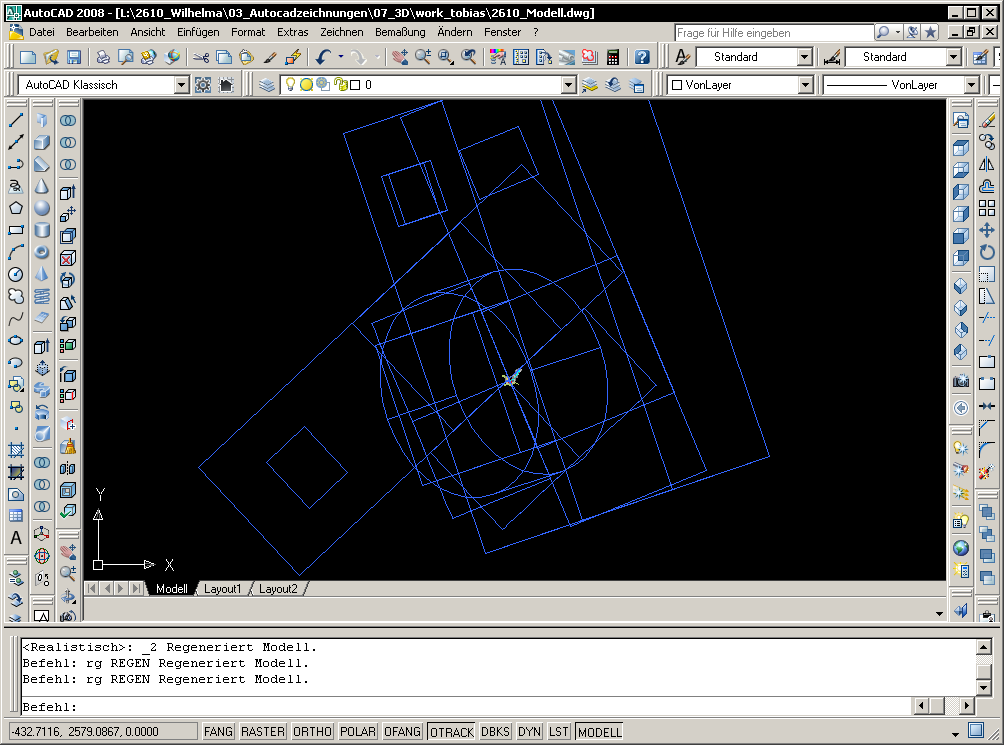Open the Bemaßung menu
The width and height of the screenshot is (1004, 745).
coord(400,32)
